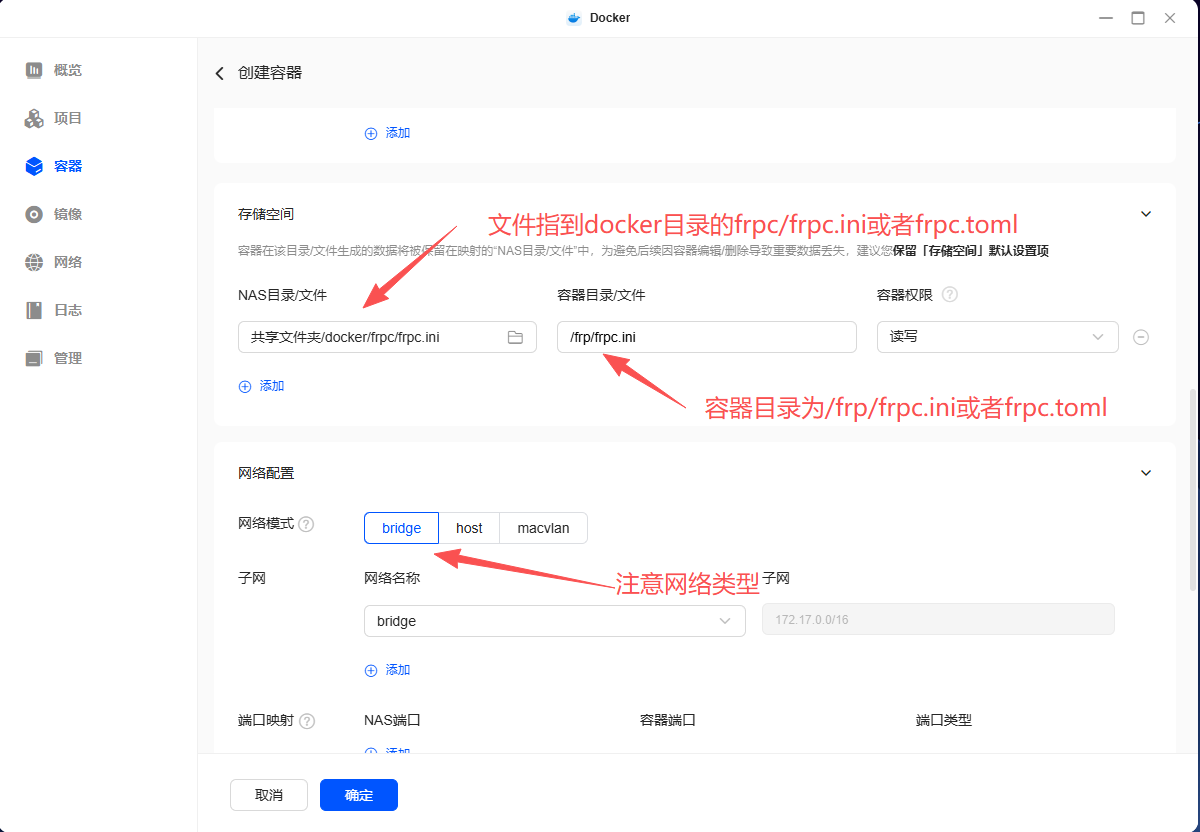Remove the storage mapping with minus icon
This screenshot has width=1200, height=832.
(x=1140, y=337)
